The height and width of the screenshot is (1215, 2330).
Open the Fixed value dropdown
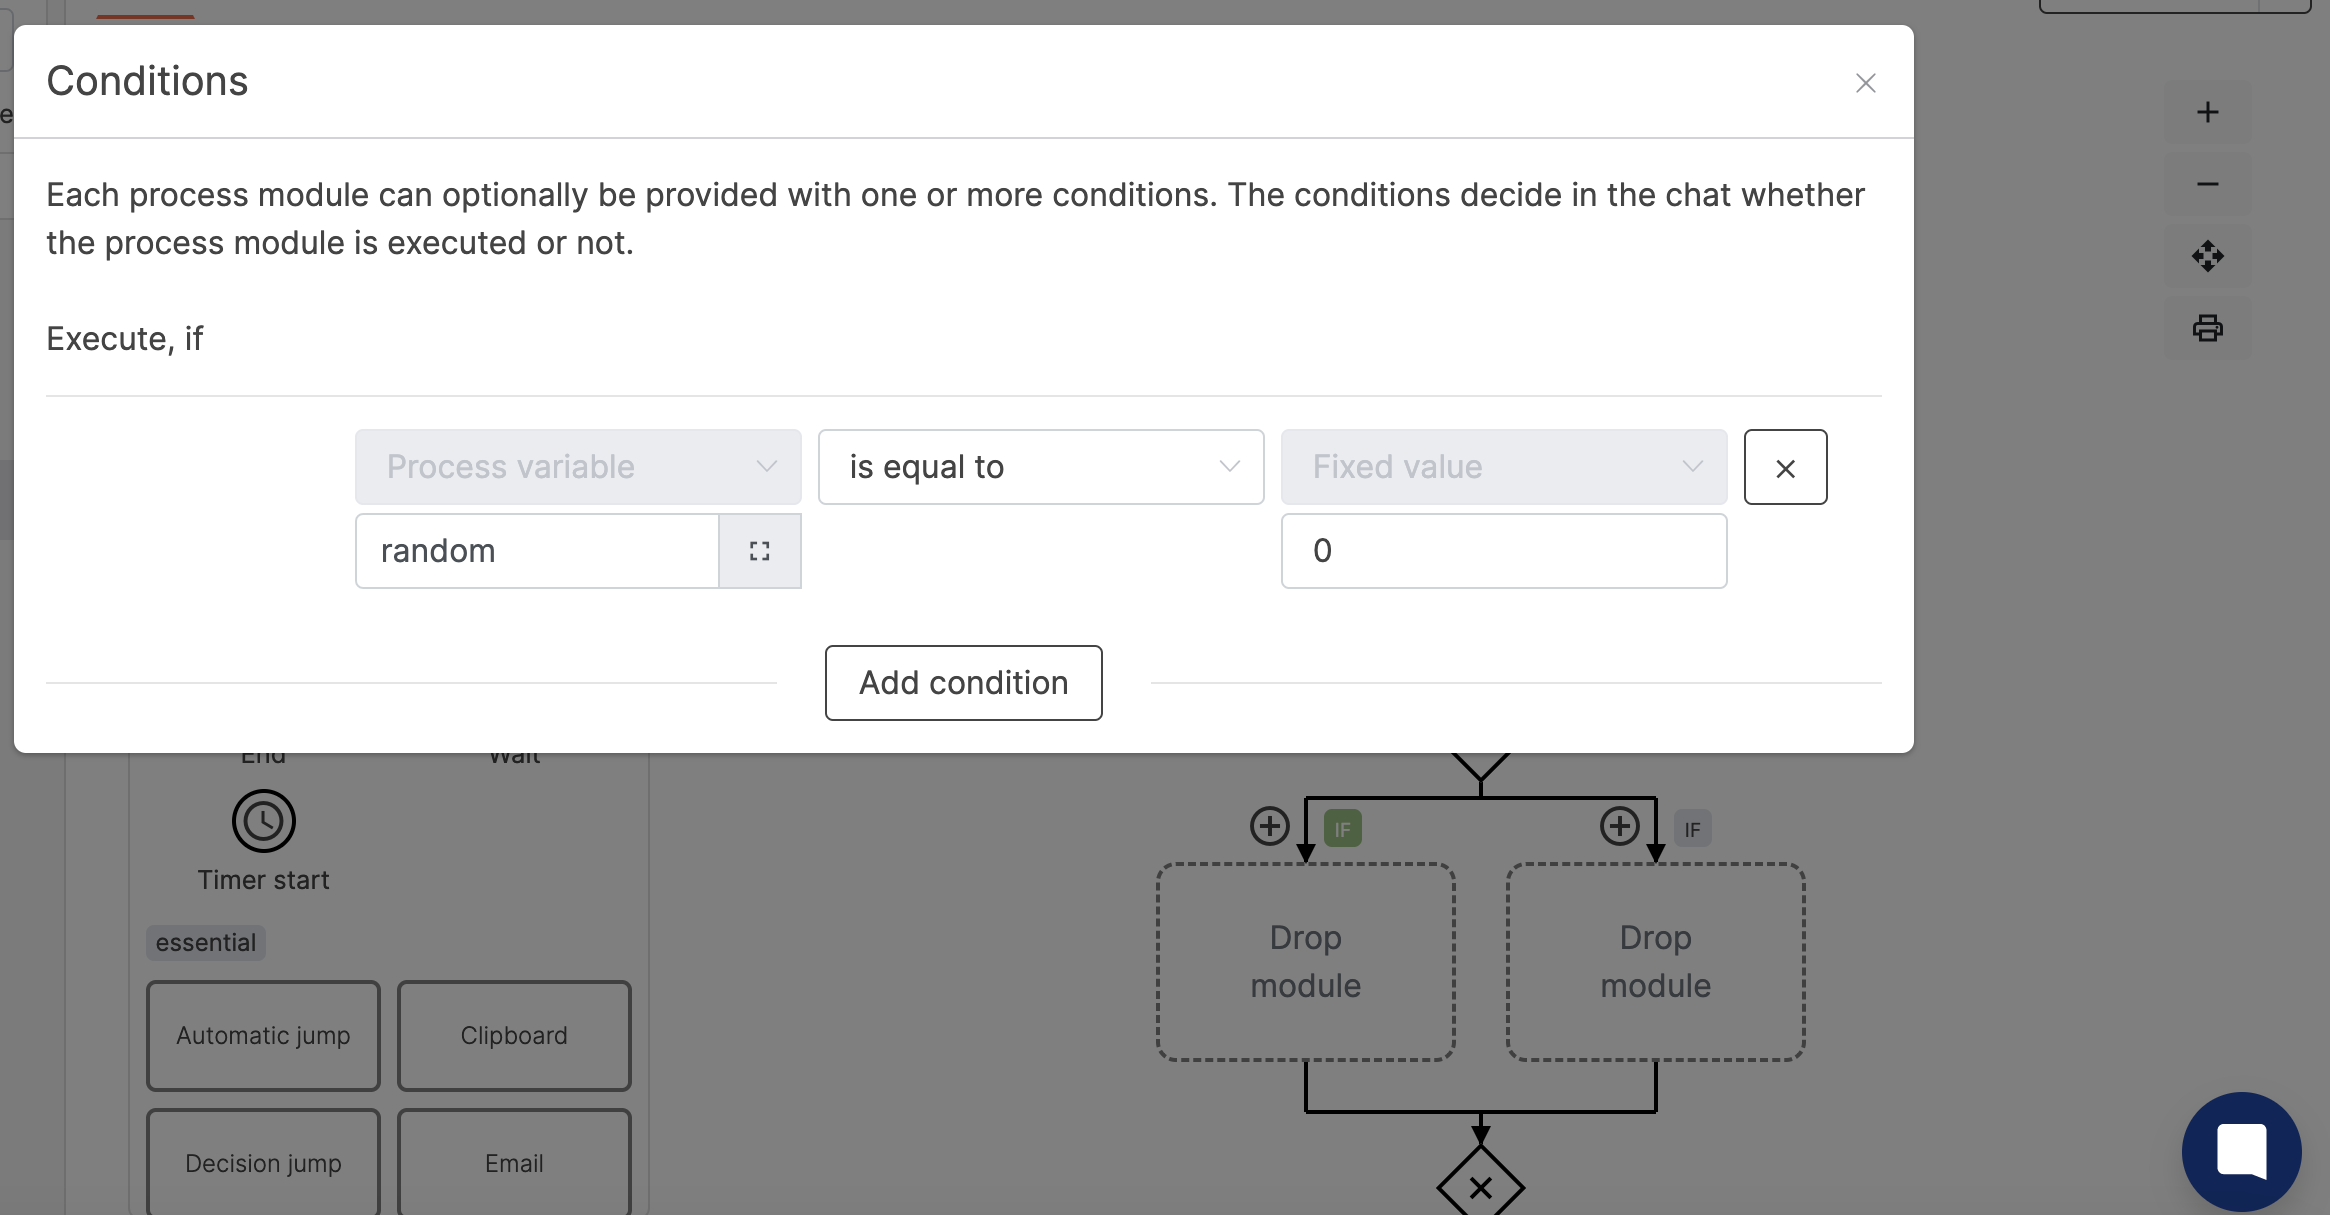(1503, 467)
